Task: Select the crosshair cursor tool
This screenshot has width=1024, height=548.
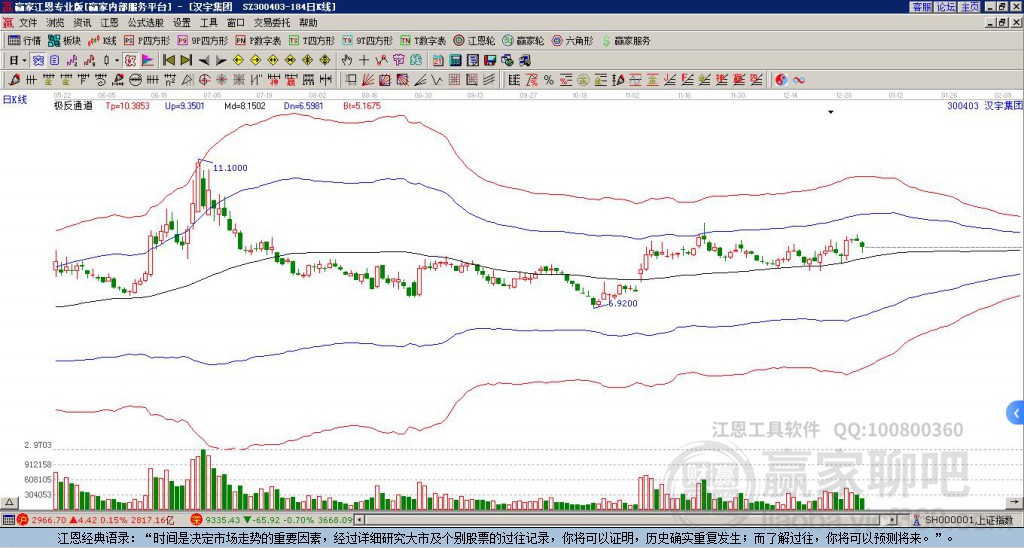Action: tap(364, 61)
